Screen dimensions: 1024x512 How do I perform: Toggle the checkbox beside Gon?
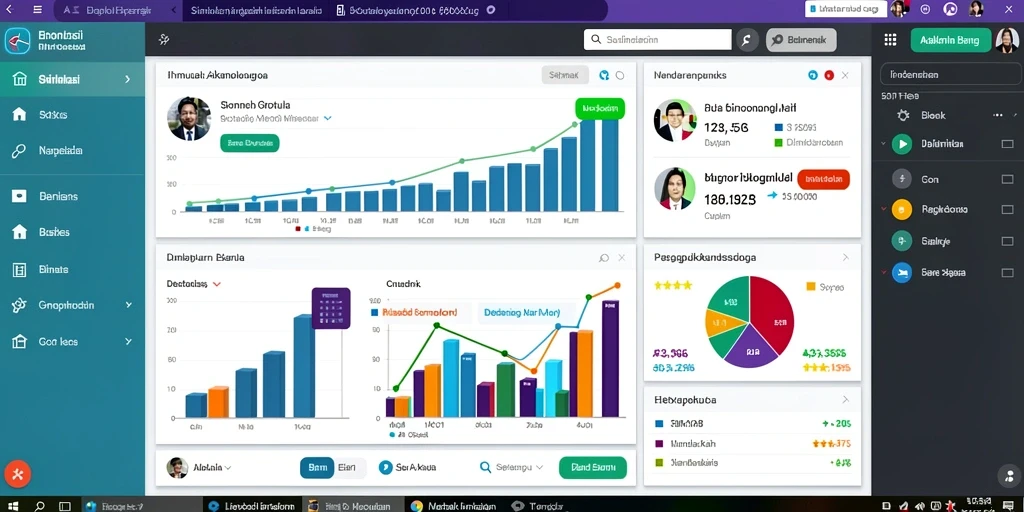click(x=1007, y=179)
